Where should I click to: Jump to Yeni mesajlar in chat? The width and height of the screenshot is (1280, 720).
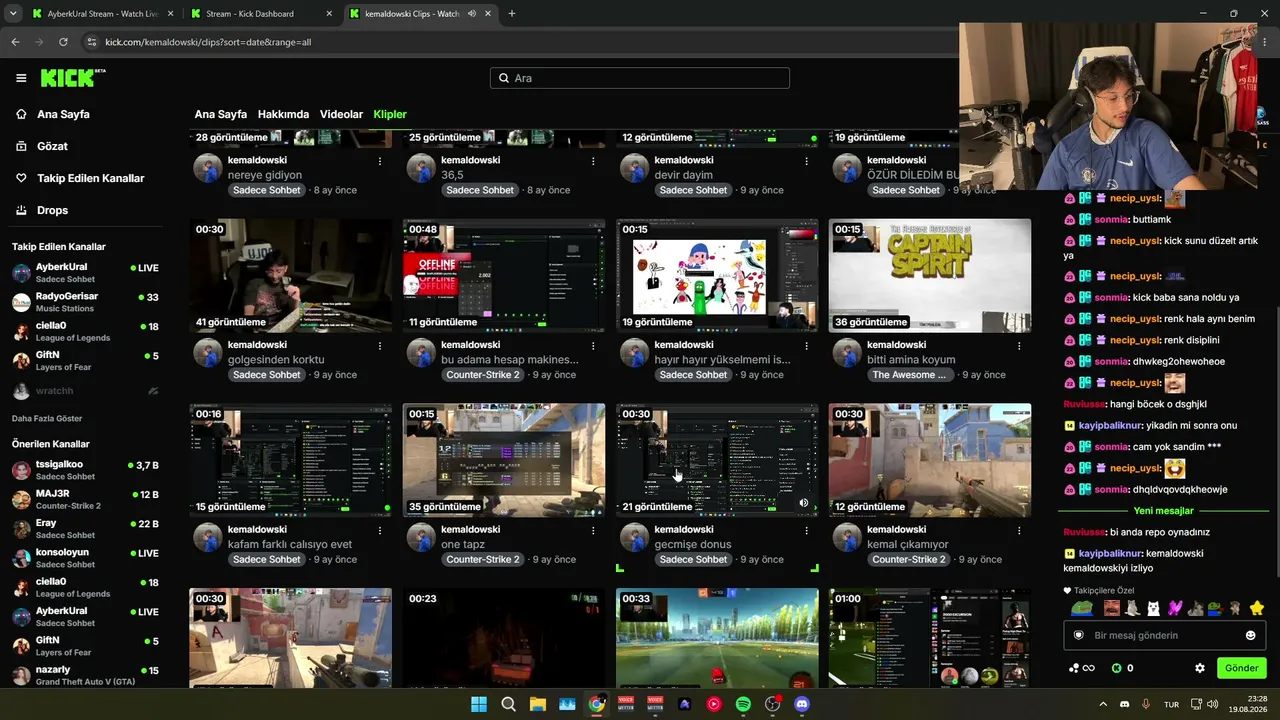(1163, 511)
